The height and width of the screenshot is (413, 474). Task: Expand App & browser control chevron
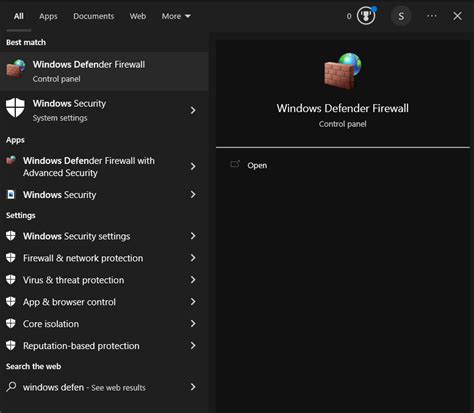tap(193, 302)
